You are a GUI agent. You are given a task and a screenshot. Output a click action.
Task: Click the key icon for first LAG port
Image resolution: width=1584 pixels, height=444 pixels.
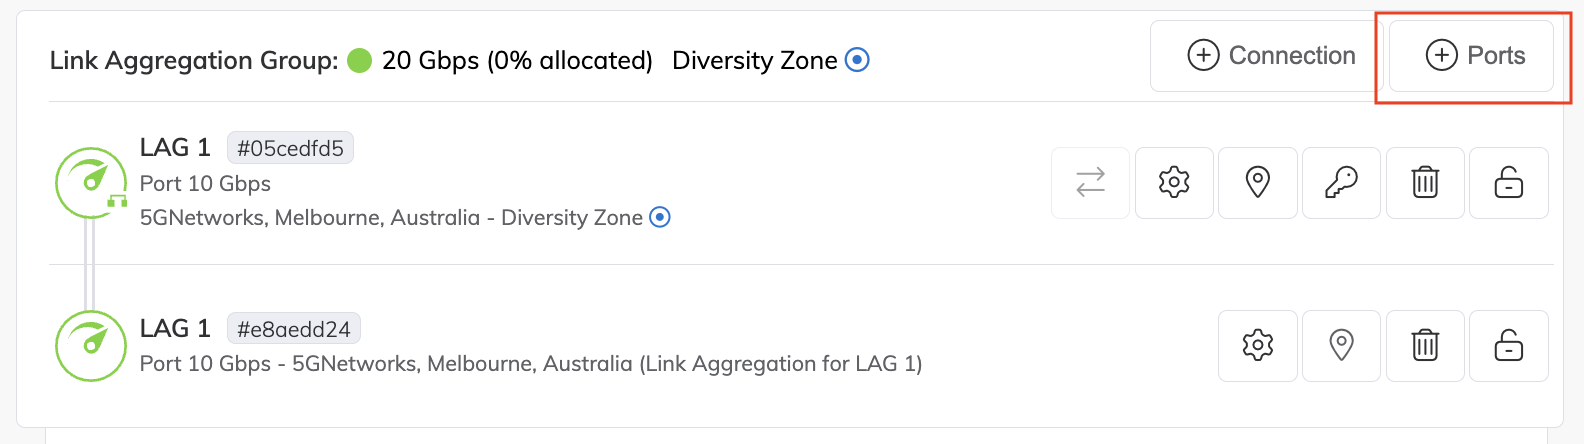[x=1341, y=183]
